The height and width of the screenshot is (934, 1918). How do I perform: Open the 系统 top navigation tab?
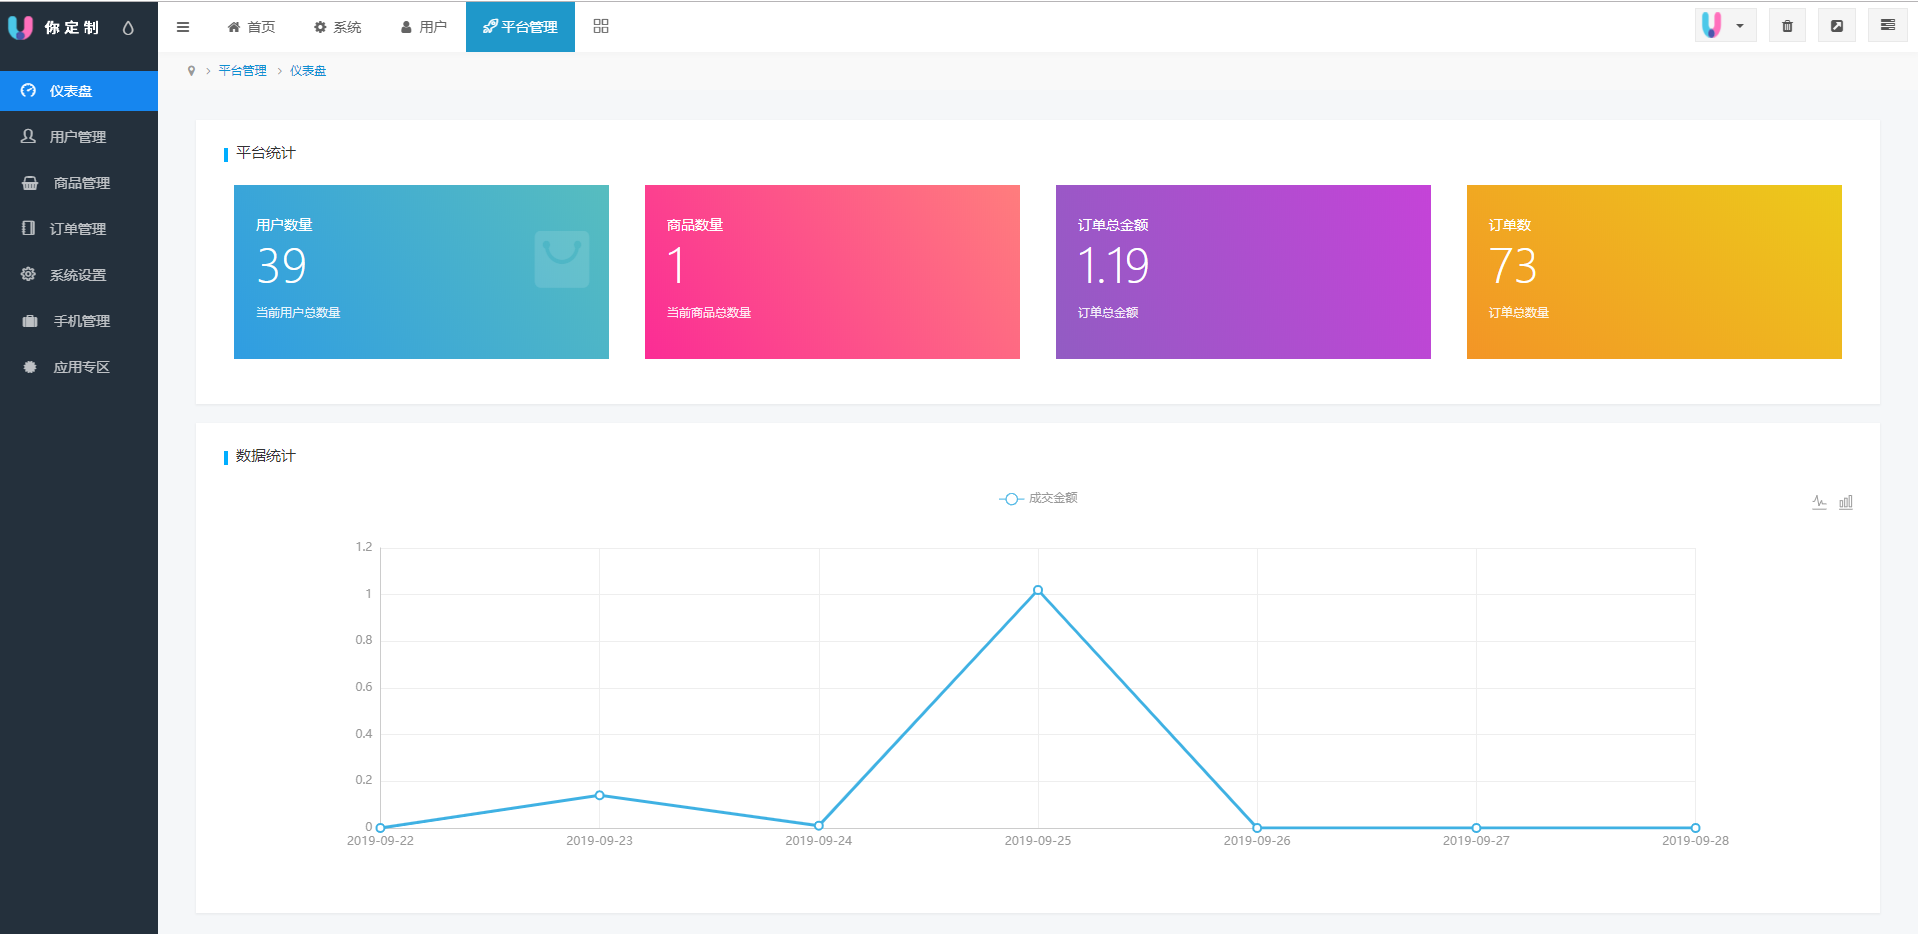click(337, 27)
